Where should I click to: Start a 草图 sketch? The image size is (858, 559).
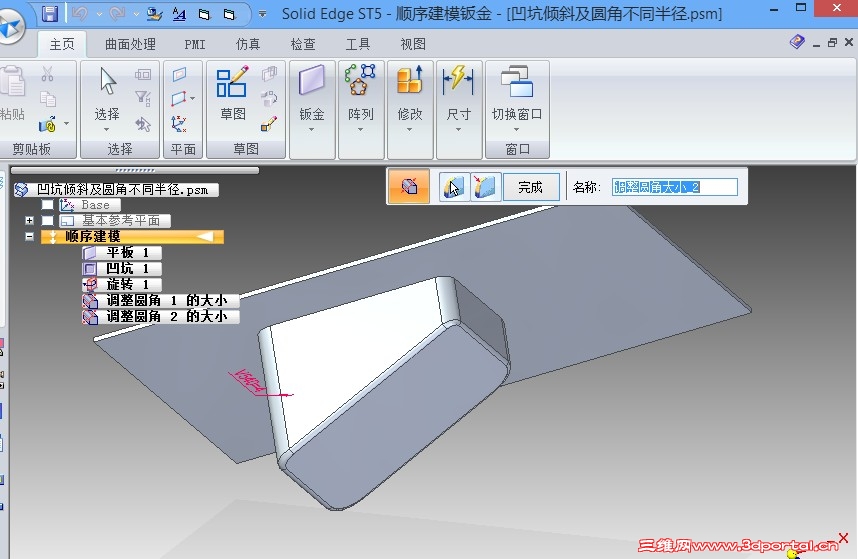[x=233, y=92]
